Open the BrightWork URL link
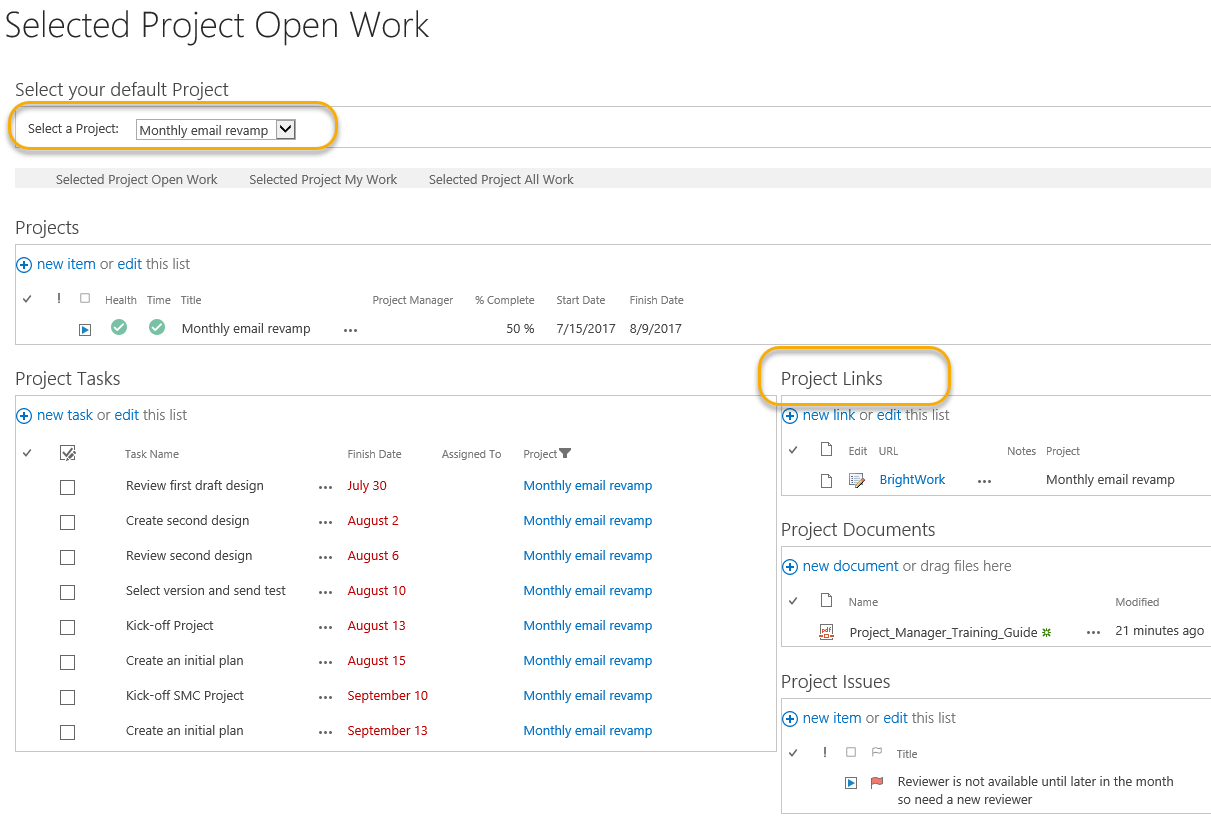The height and width of the screenshot is (829, 1211). coord(912,480)
